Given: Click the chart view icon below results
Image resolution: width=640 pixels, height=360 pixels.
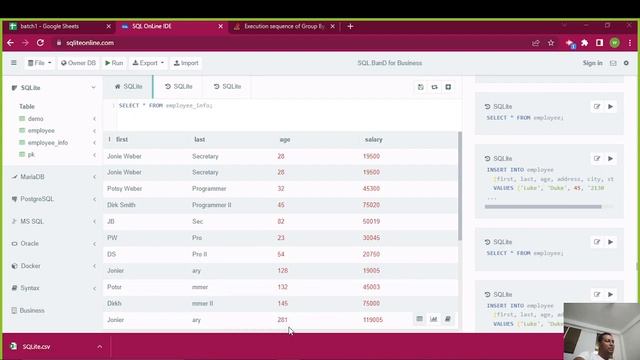Looking at the screenshot, I should point(433,319).
